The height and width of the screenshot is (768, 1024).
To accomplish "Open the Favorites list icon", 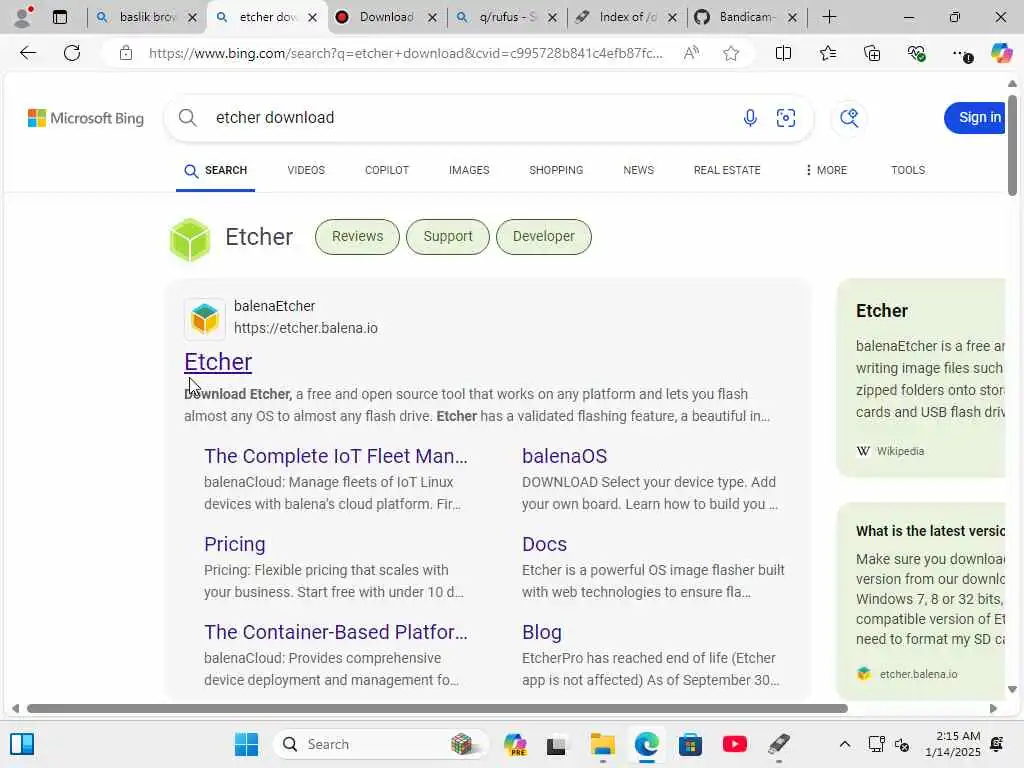I will (x=827, y=53).
